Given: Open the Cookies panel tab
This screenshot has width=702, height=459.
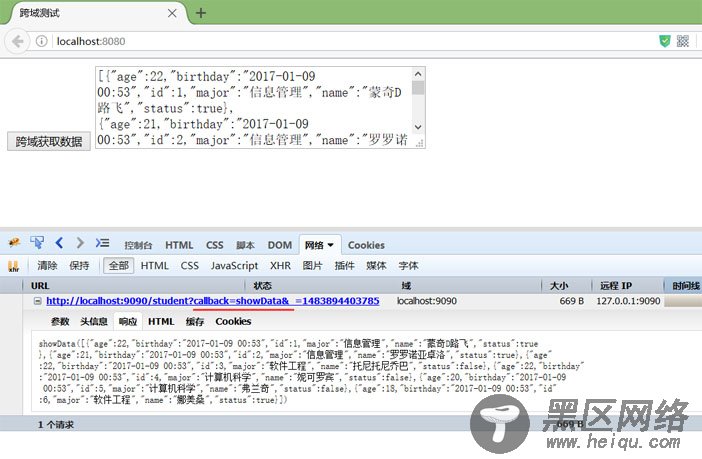Looking at the screenshot, I should coord(366,245).
